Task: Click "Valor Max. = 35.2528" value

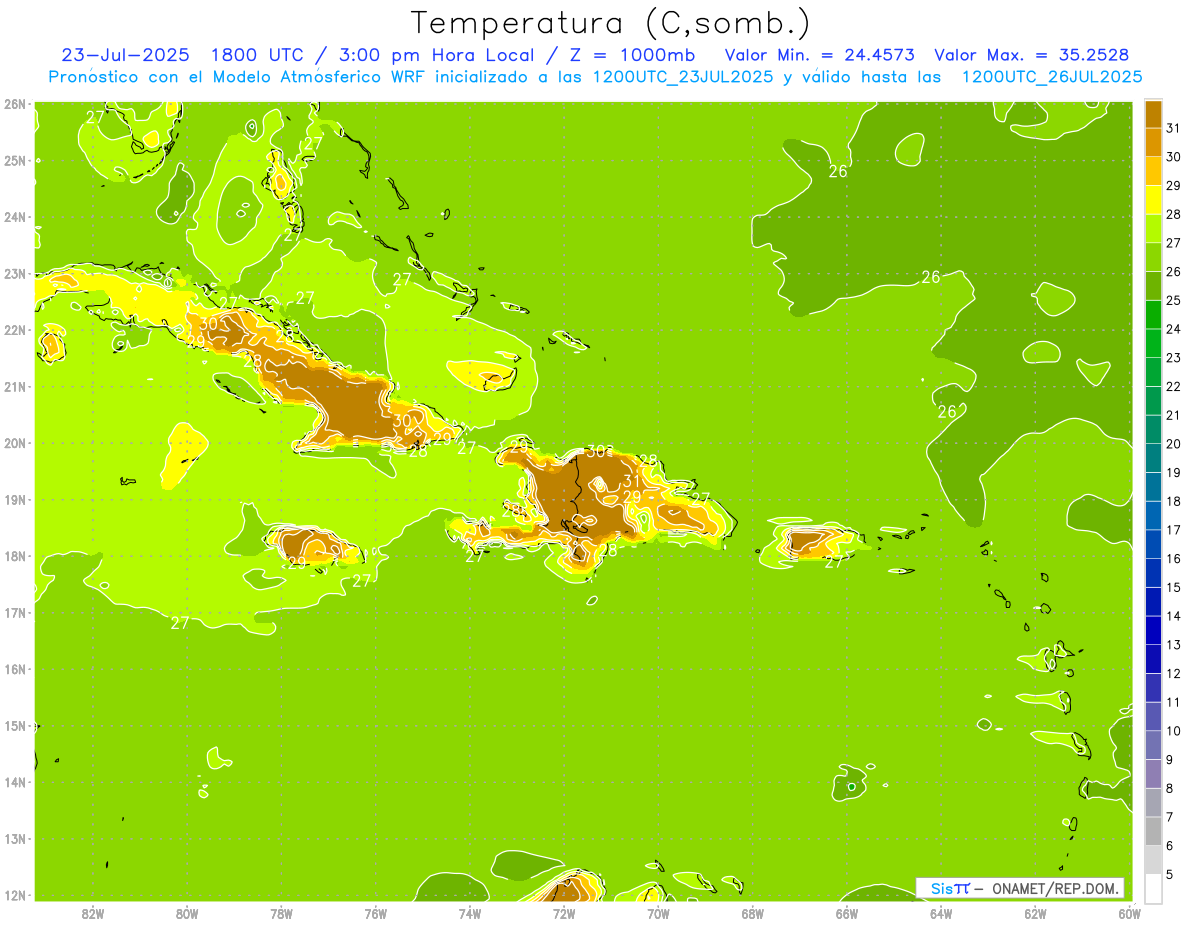Action: pyautogui.click(x=1033, y=55)
